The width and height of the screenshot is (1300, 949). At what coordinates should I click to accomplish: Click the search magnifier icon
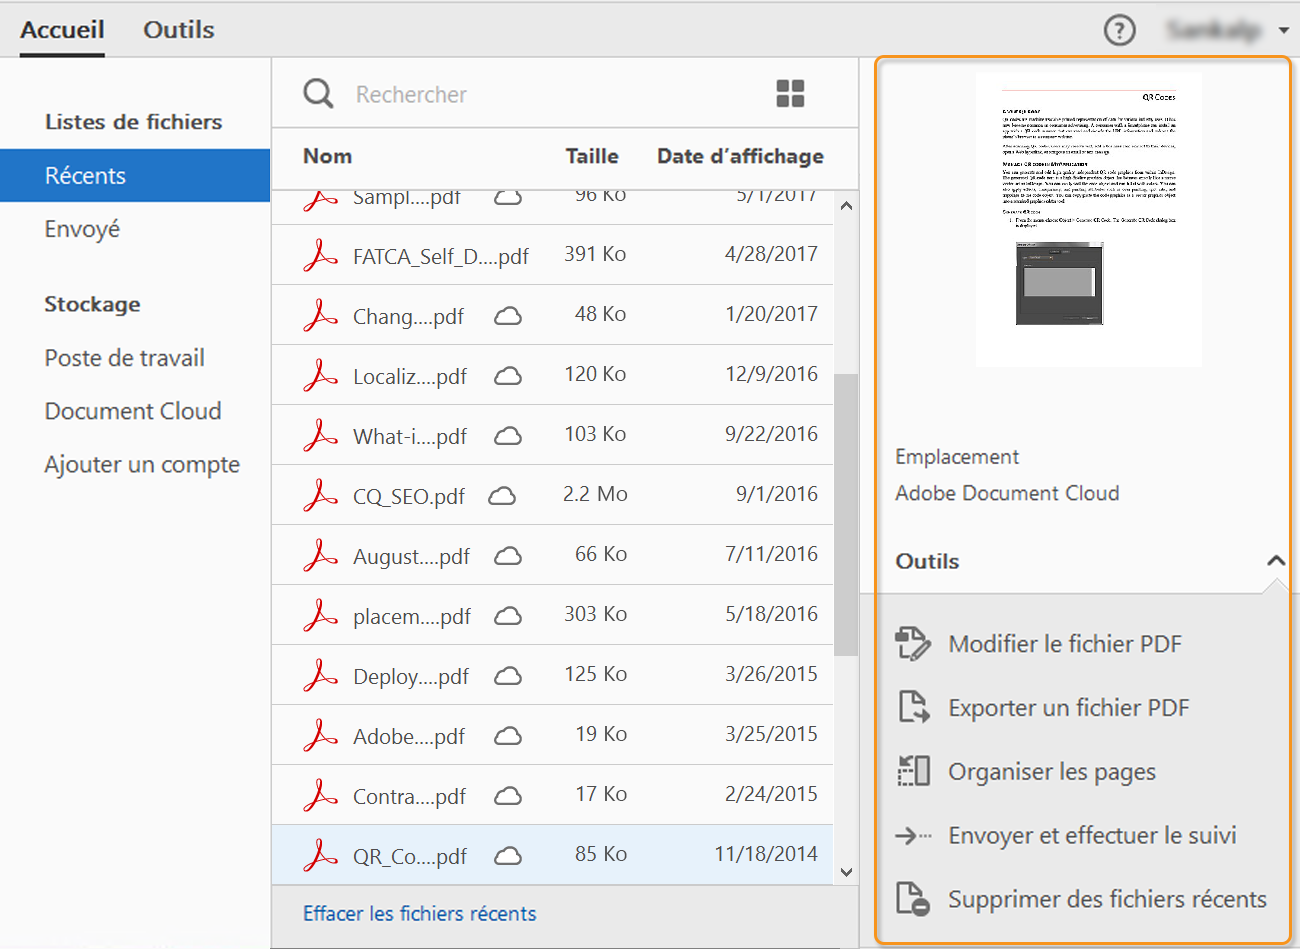(318, 94)
